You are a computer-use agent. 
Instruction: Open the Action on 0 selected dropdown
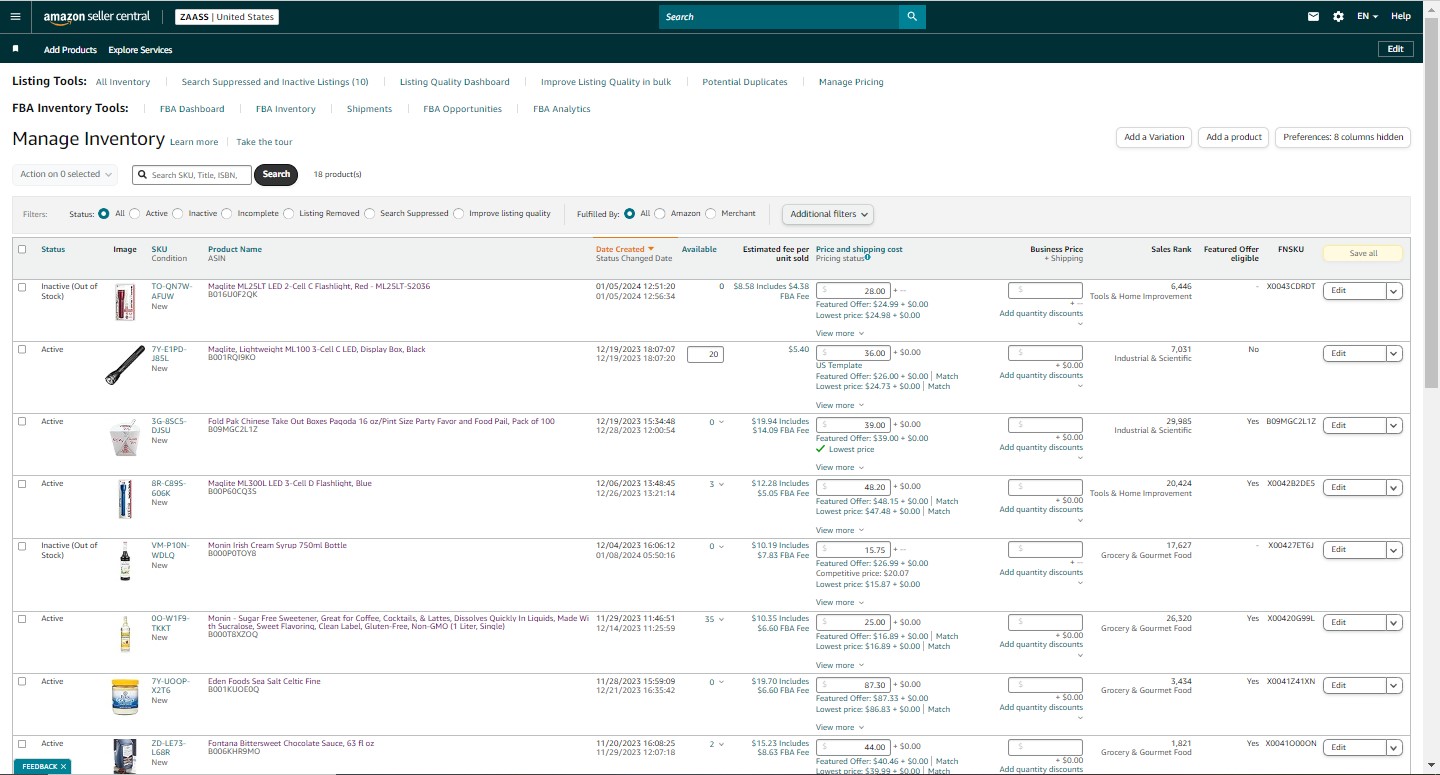[65, 174]
